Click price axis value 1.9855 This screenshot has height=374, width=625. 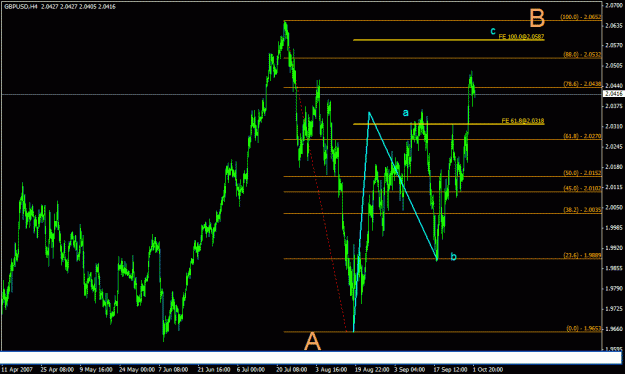614,268
